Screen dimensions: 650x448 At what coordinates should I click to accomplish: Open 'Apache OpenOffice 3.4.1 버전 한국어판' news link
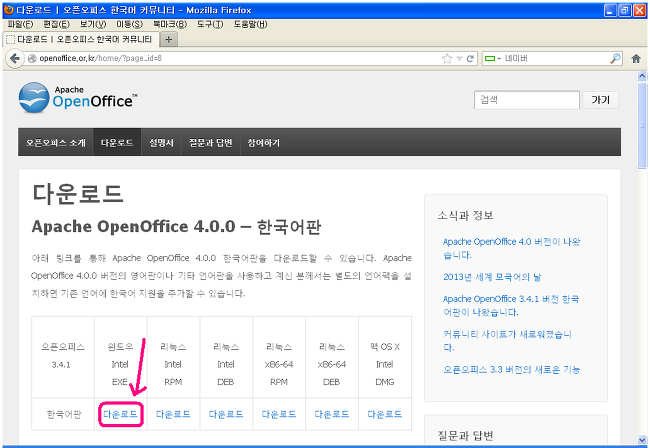point(511,305)
